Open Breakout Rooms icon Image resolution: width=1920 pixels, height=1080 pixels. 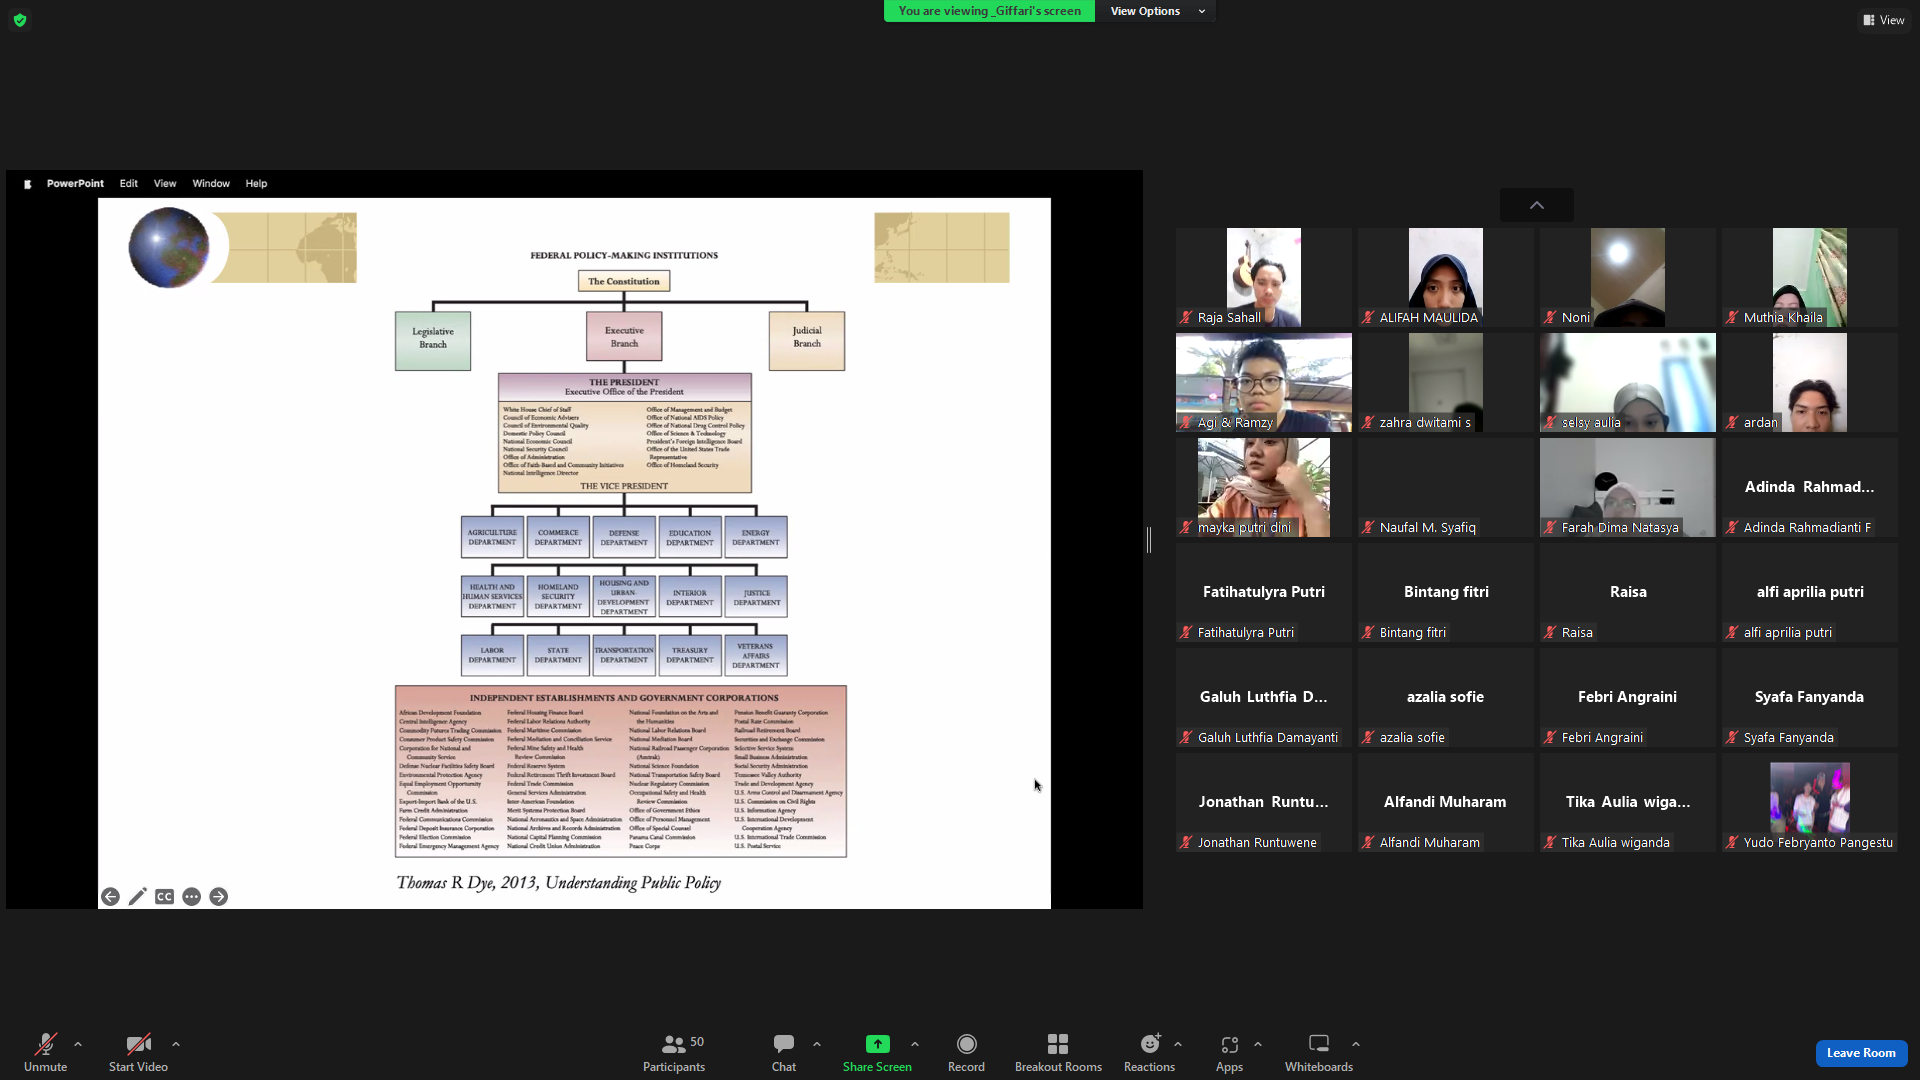(x=1058, y=1044)
